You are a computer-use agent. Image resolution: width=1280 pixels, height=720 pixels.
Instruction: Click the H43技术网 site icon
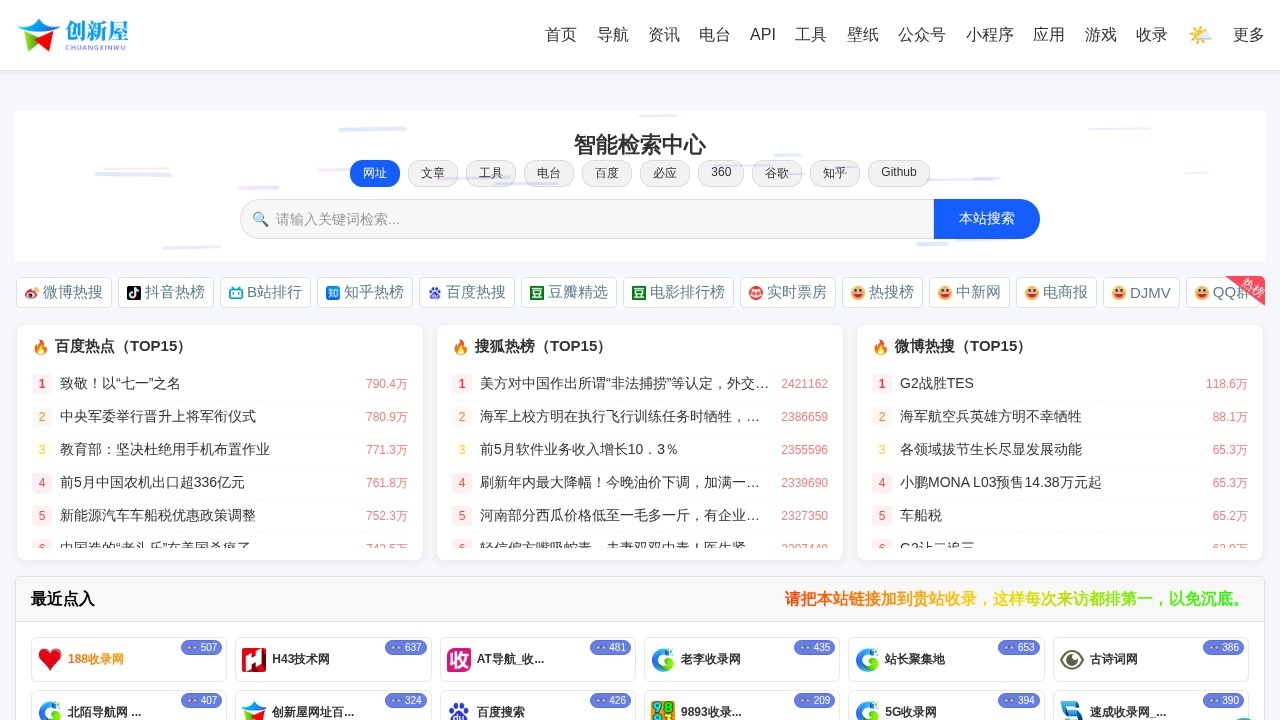coord(254,660)
